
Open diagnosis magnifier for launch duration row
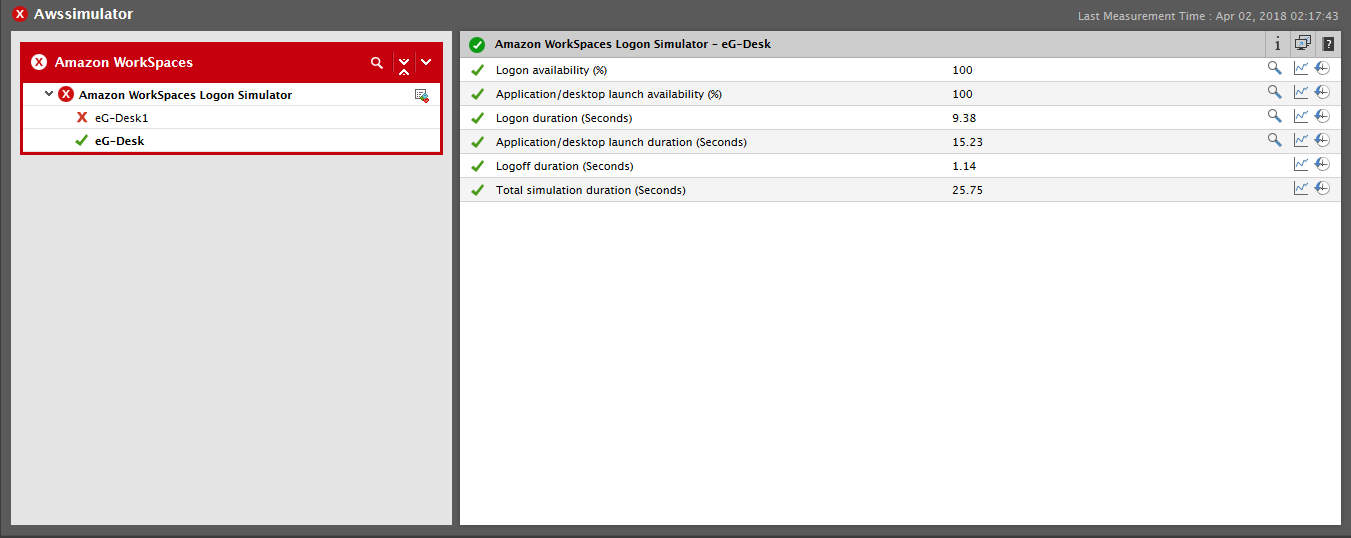pyautogui.click(x=1274, y=140)
